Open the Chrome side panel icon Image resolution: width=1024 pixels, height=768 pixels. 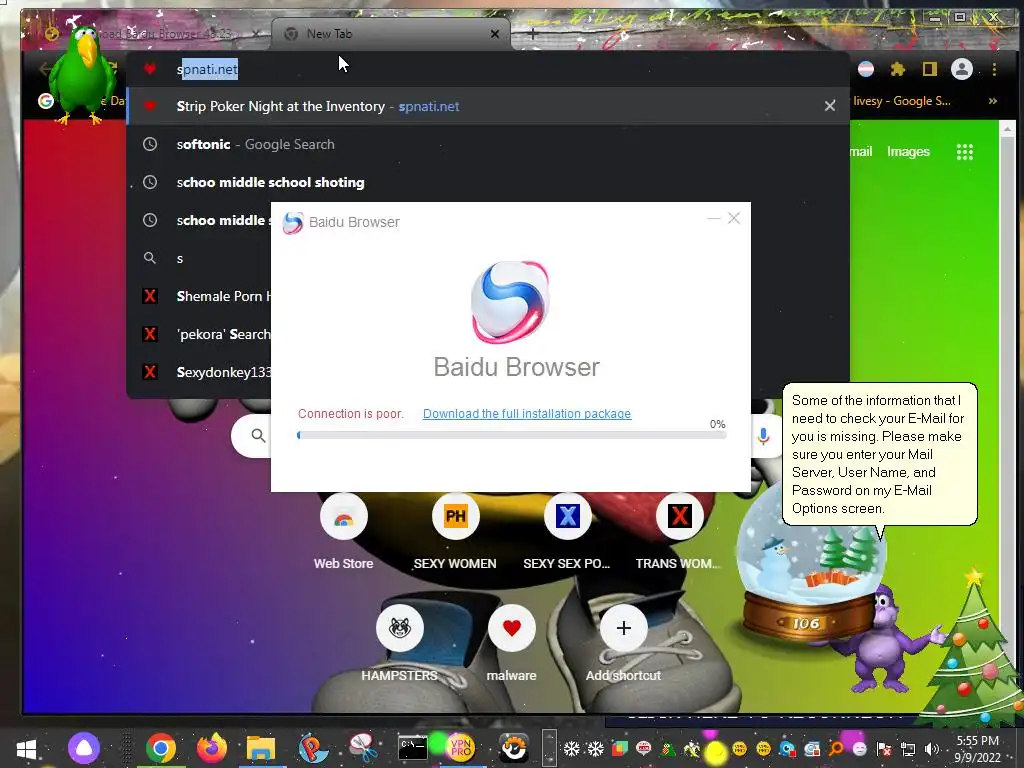929,69
